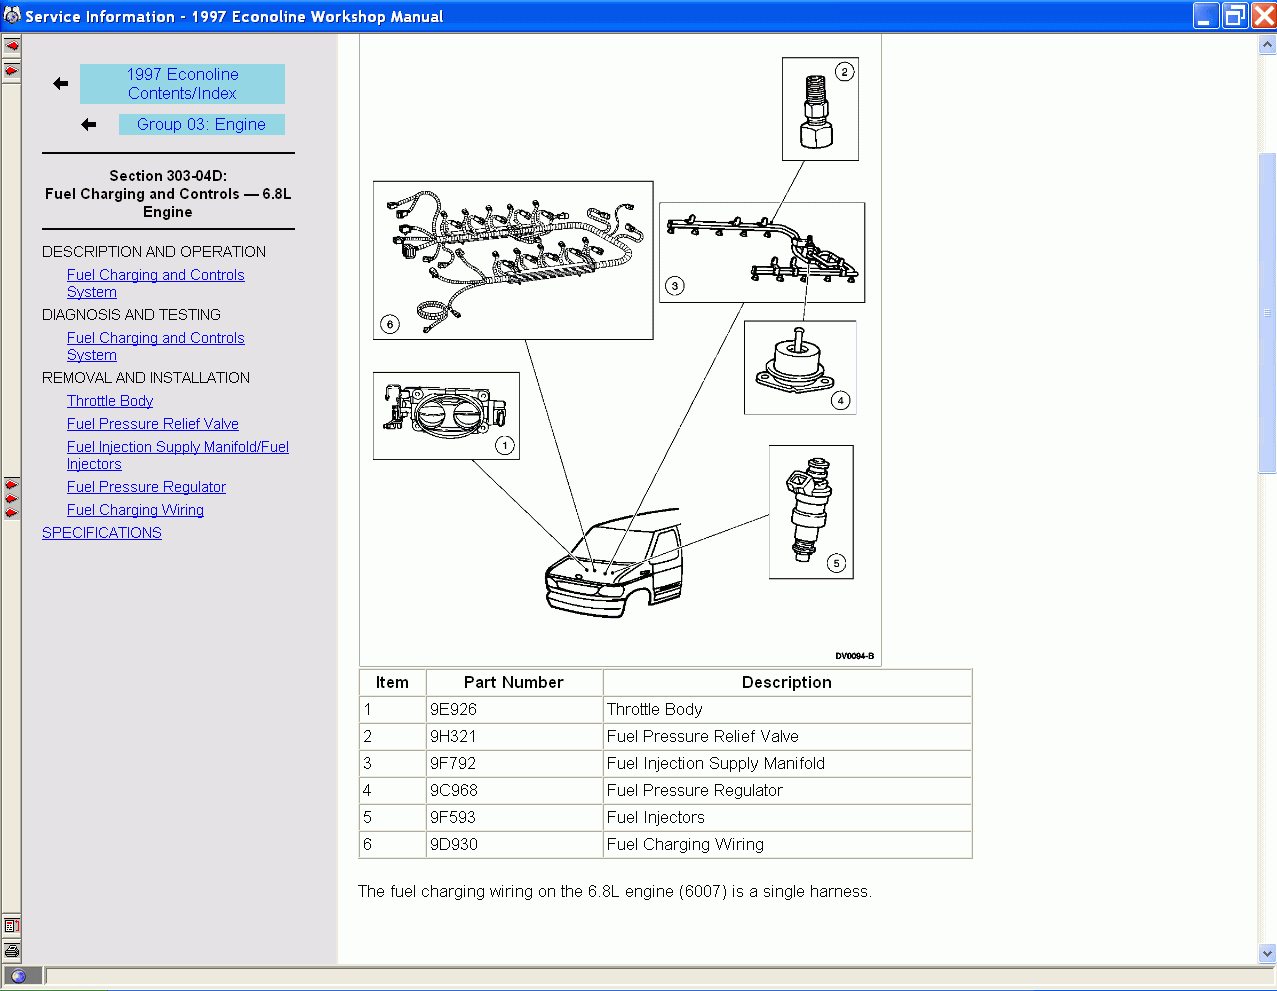Click the scroll down arrow of the content pane

coord(1267,953)
